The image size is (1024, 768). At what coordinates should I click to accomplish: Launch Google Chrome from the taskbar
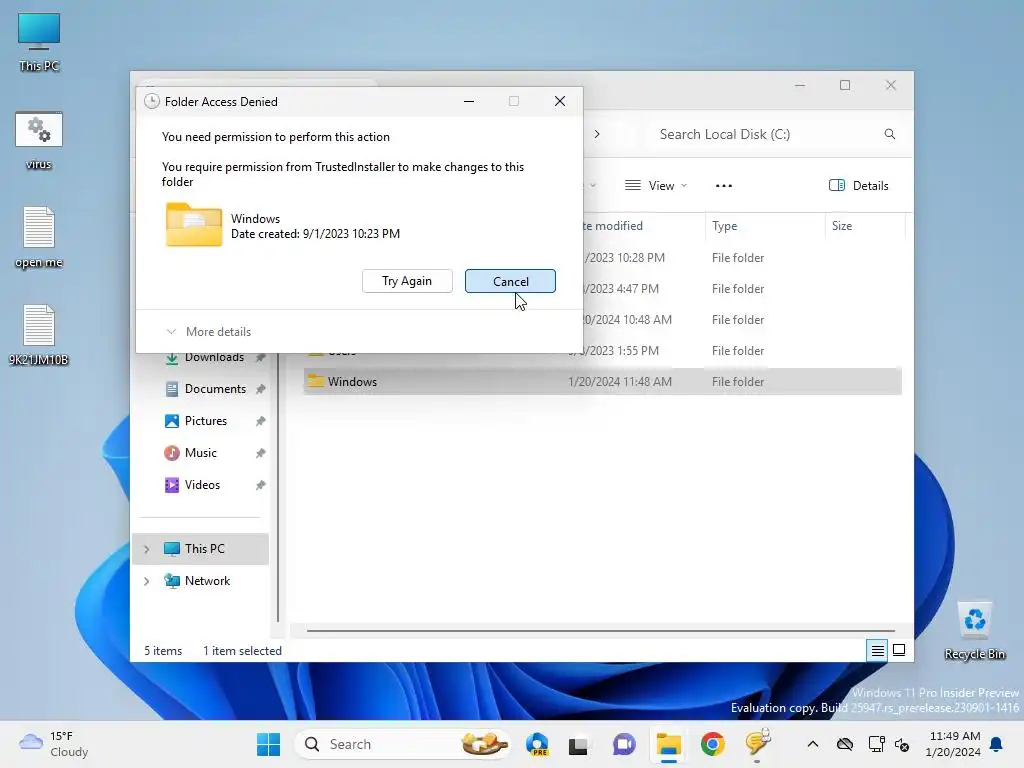coord(712,744)
